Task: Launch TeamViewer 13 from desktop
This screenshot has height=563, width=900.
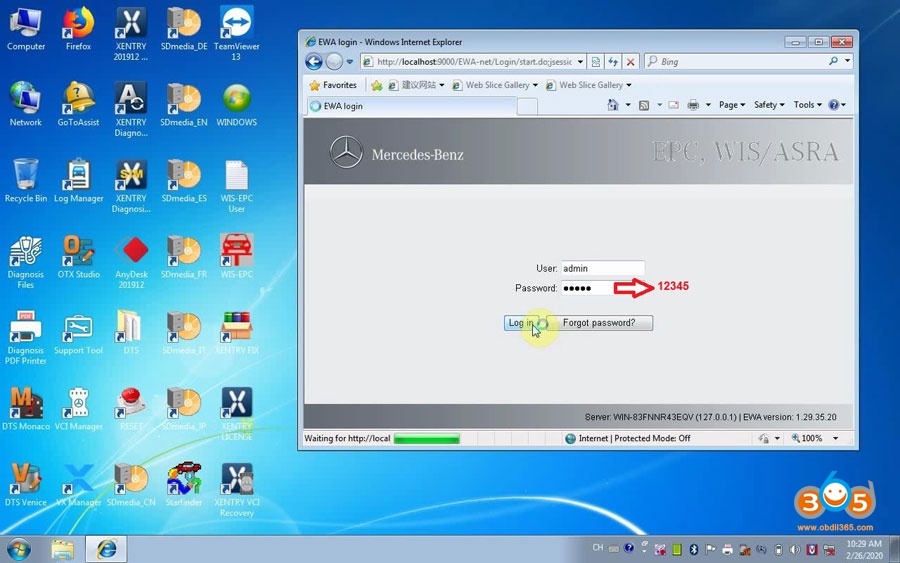Action: pyautogui.click(x=236, y=33)
